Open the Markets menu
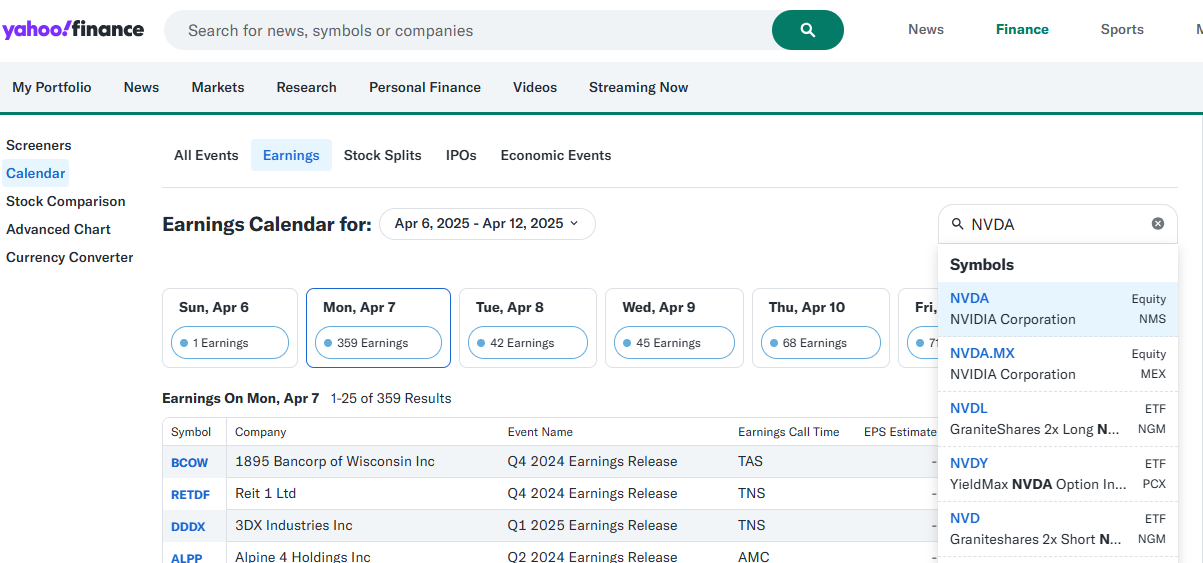This screenshot has width=1203, height=563. [218, 87]
